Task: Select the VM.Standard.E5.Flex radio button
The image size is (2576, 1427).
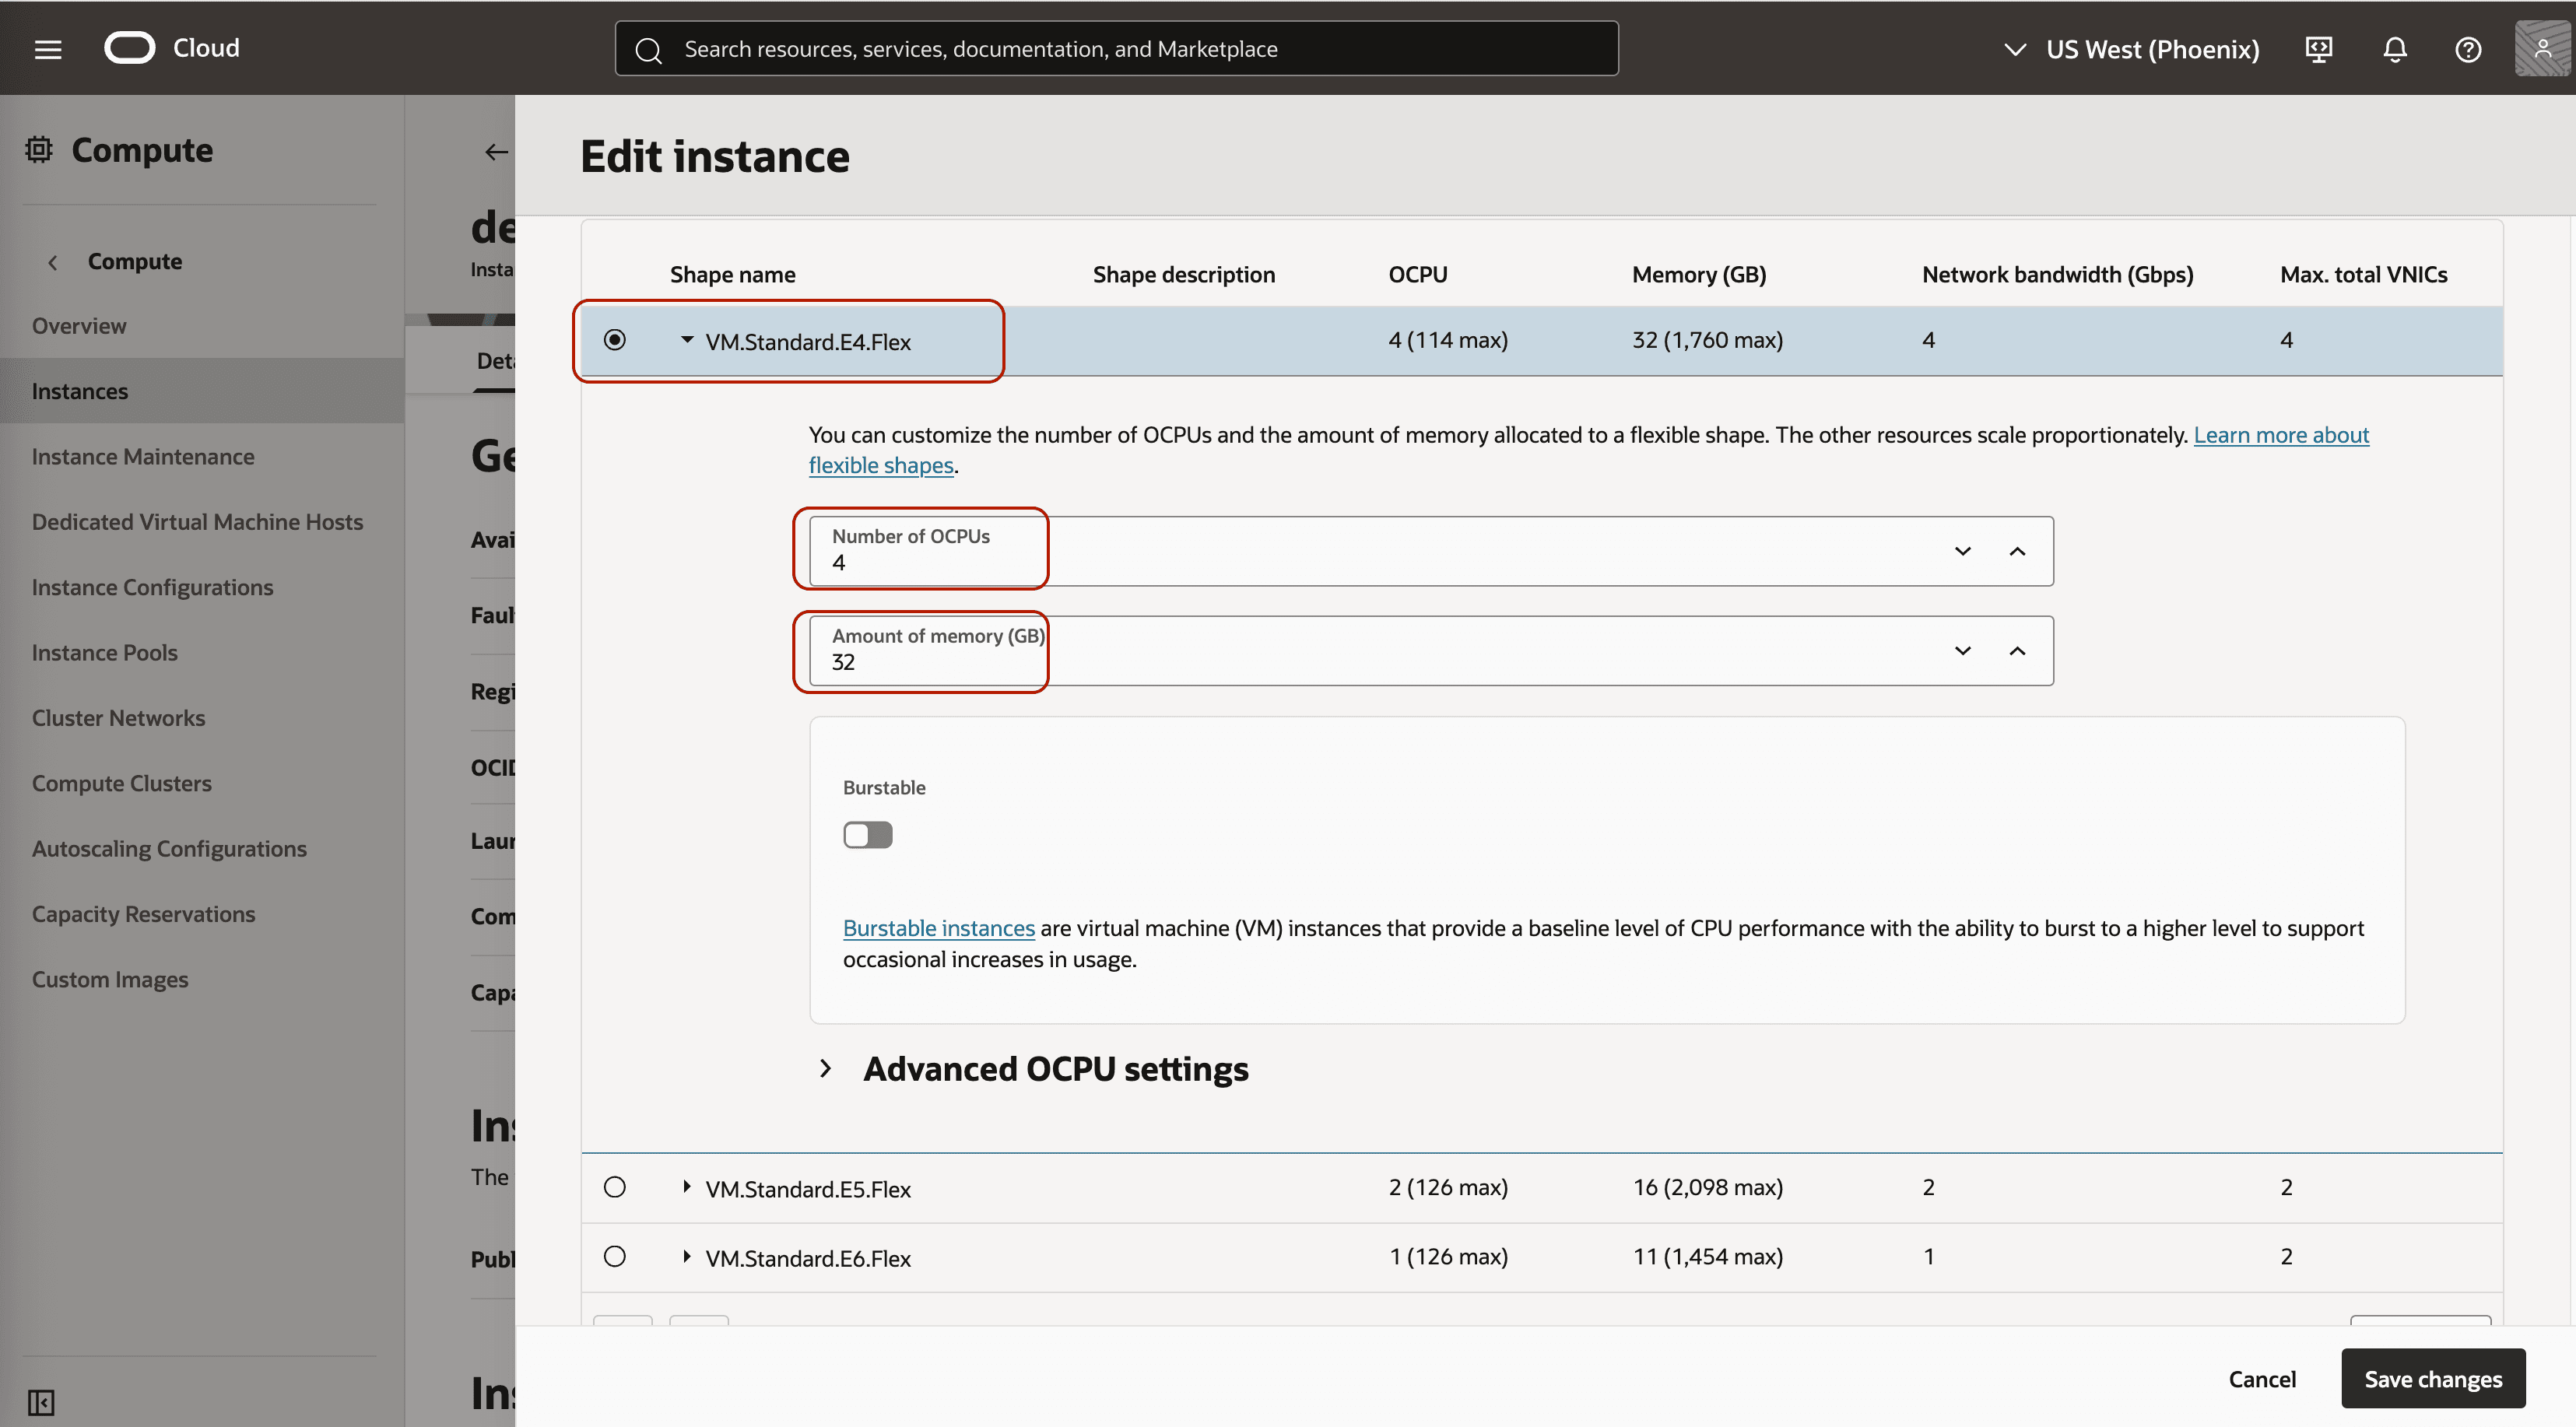Action: (614, 1188)
